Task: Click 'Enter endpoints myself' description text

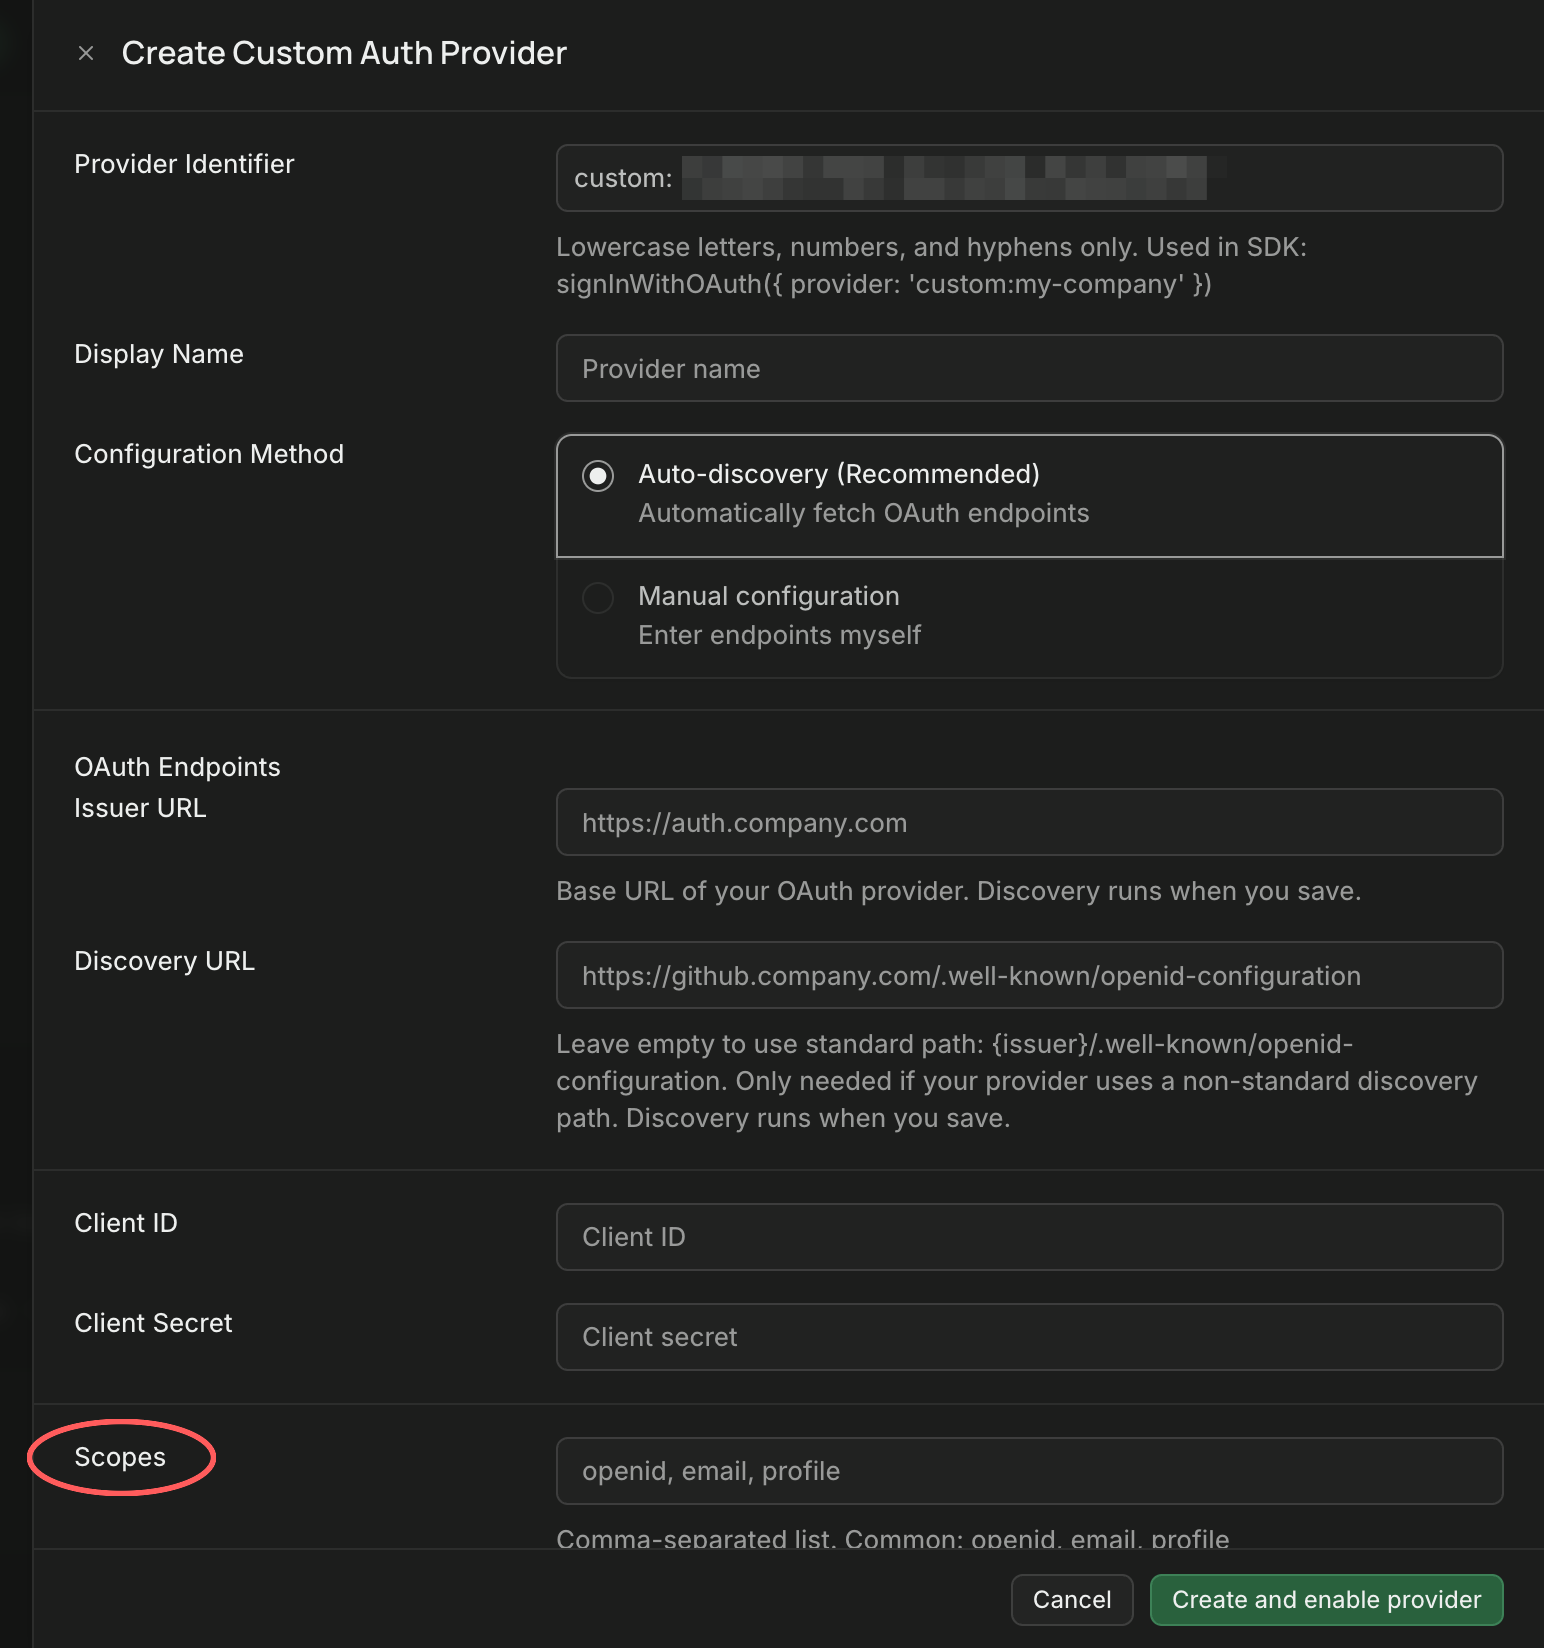Action: coord(779,635)
